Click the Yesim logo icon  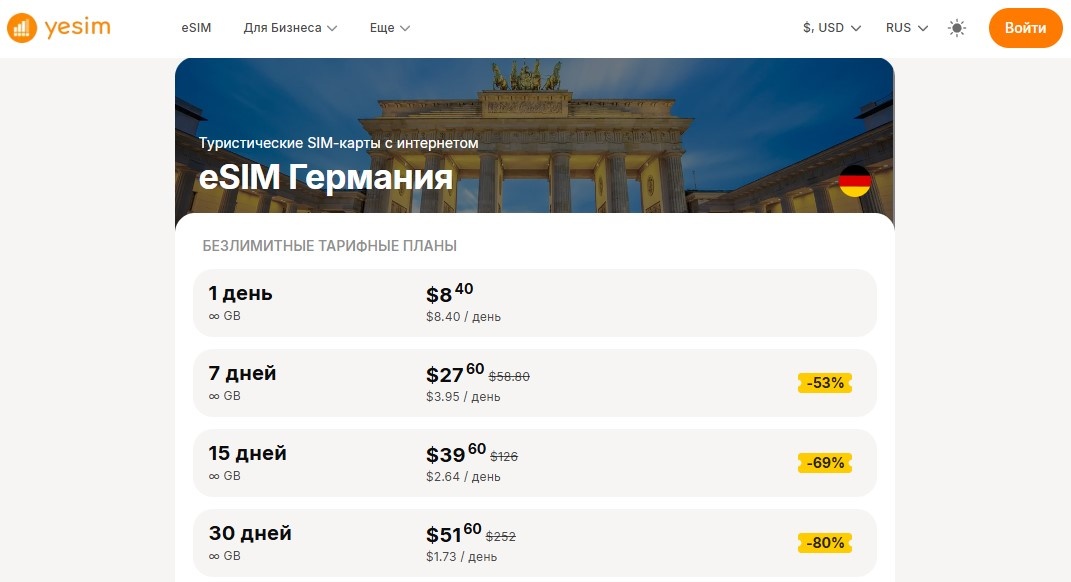[21, 27]
